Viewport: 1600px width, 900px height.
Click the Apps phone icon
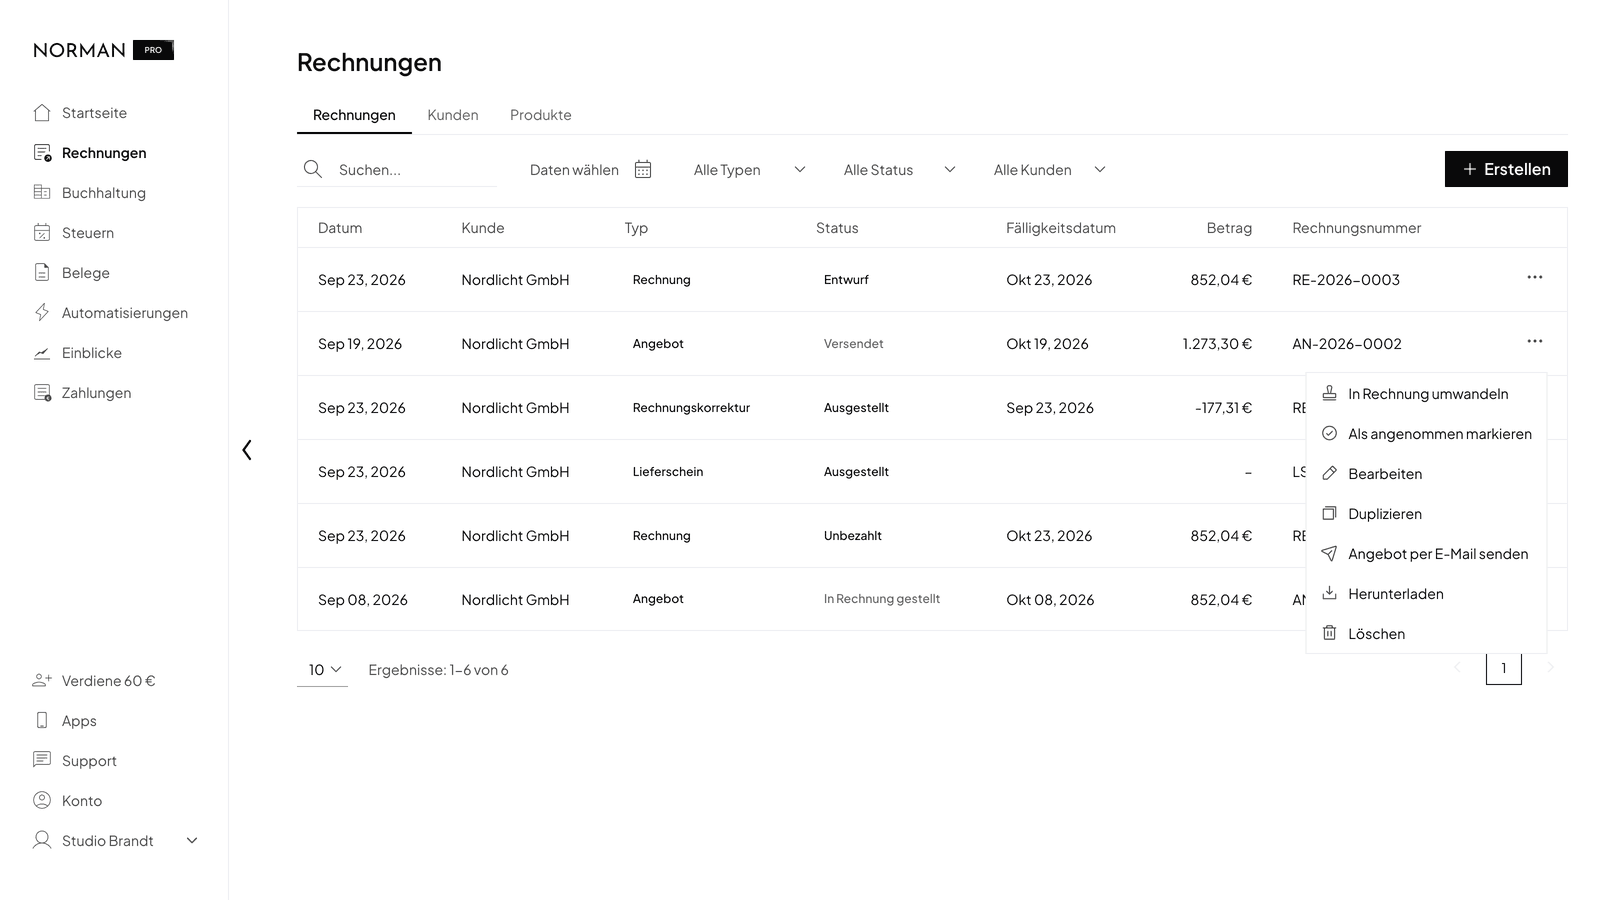(x=42, y=720)
